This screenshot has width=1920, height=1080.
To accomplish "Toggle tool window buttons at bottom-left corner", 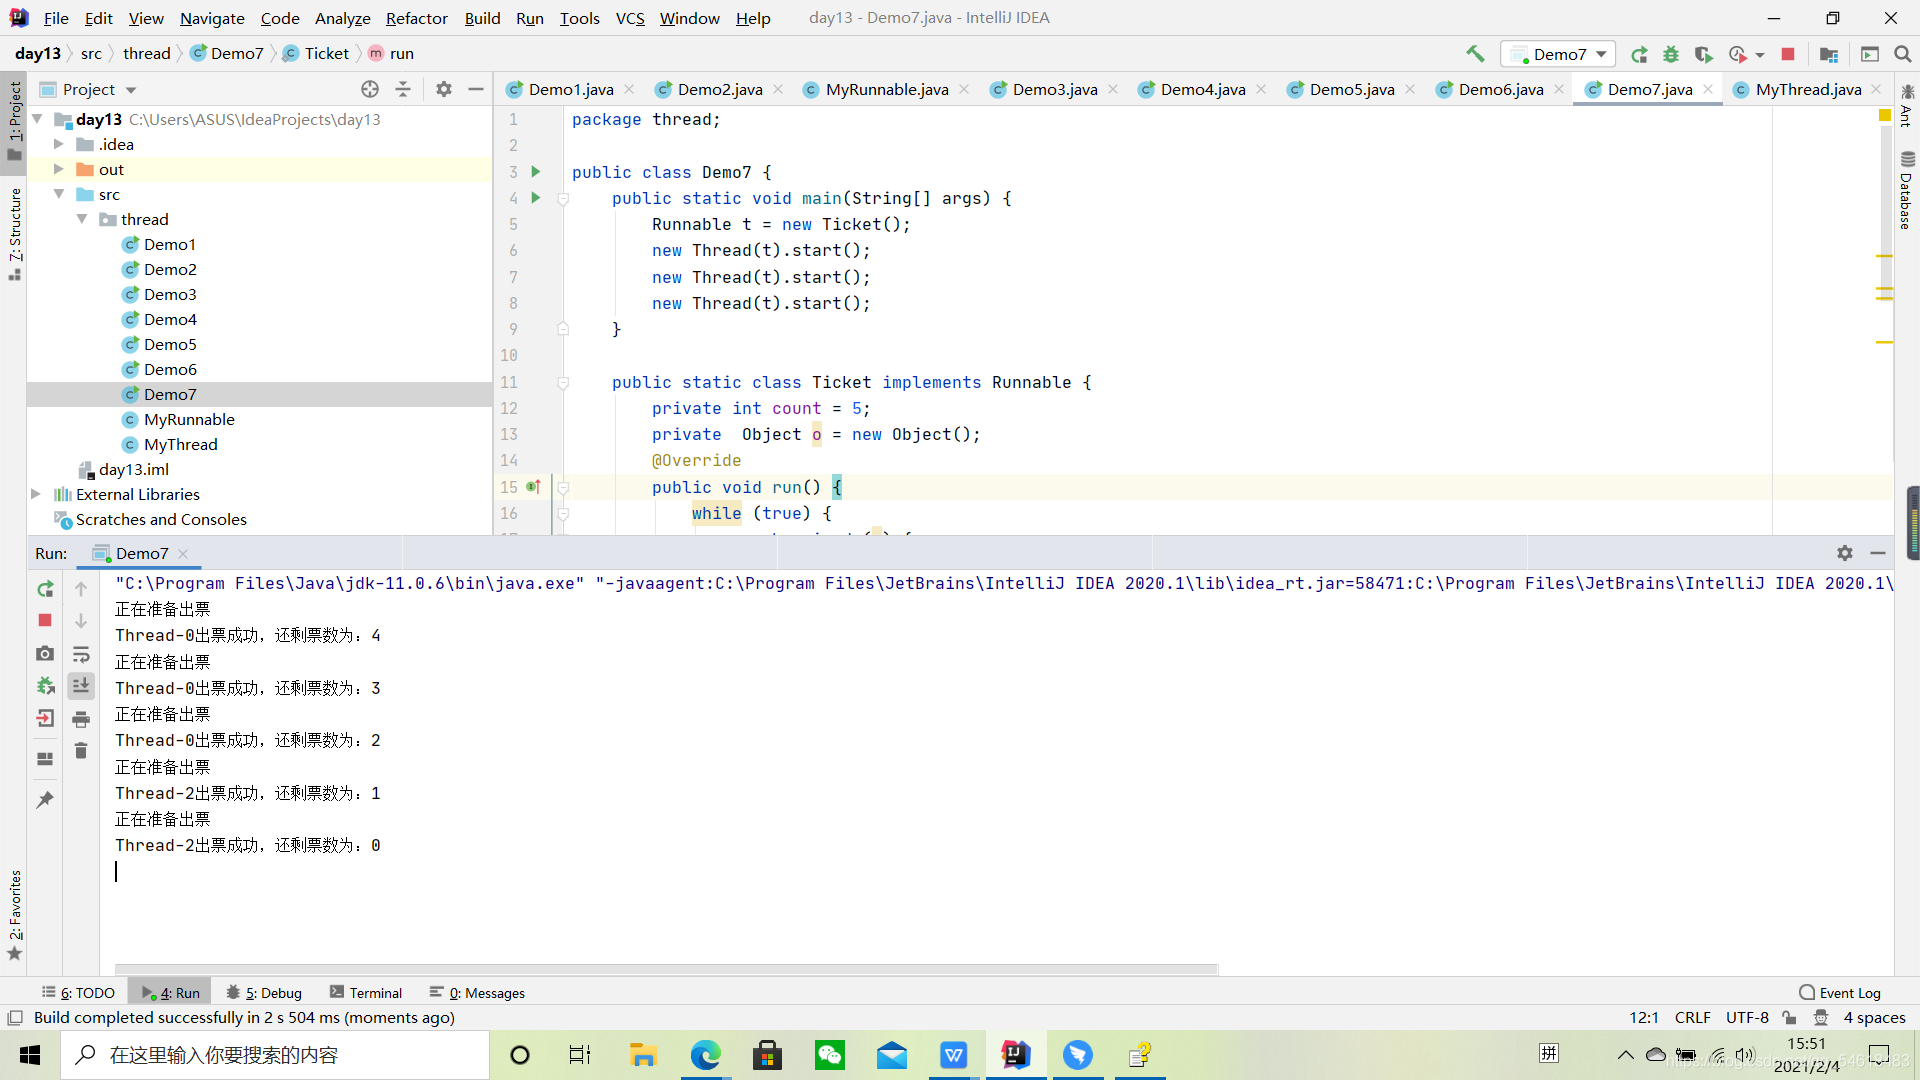I will [x=15, y=1018].
